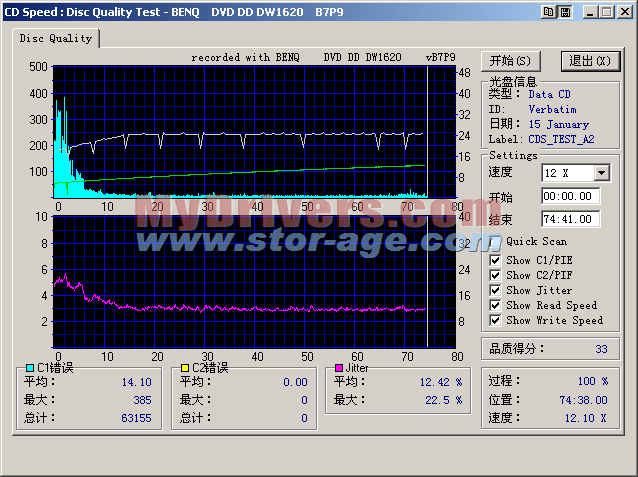
Task: Click the copy-to-clipboard icon in title bar
Action: [548, 10]
